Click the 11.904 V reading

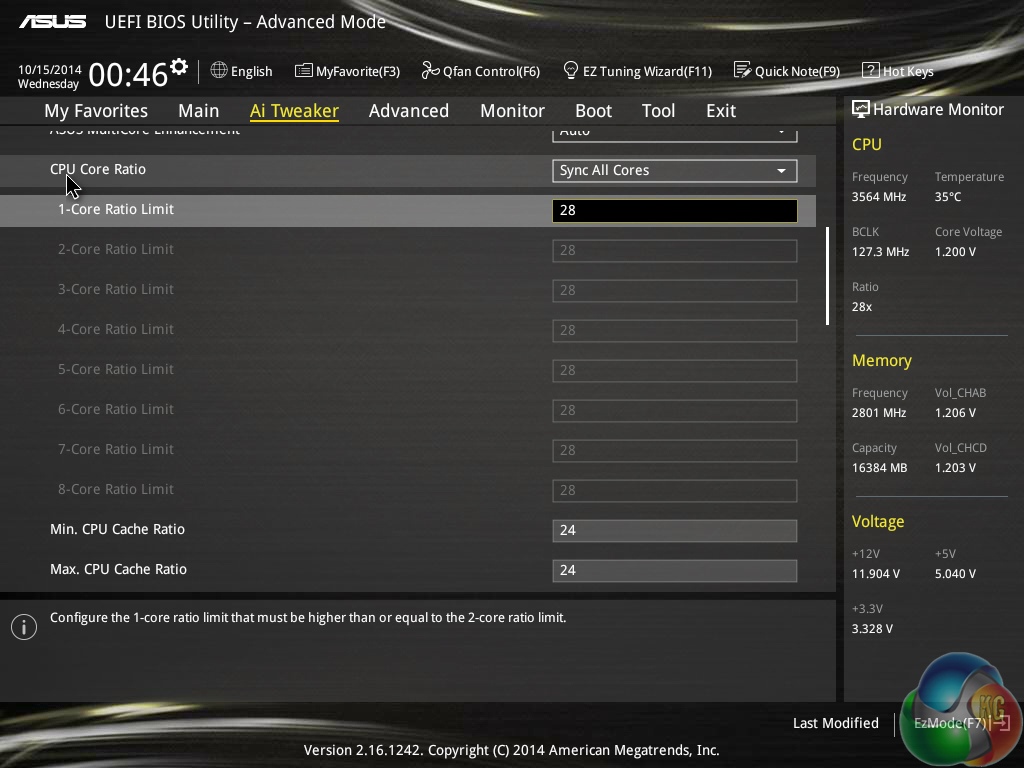(x=875, y=573)
